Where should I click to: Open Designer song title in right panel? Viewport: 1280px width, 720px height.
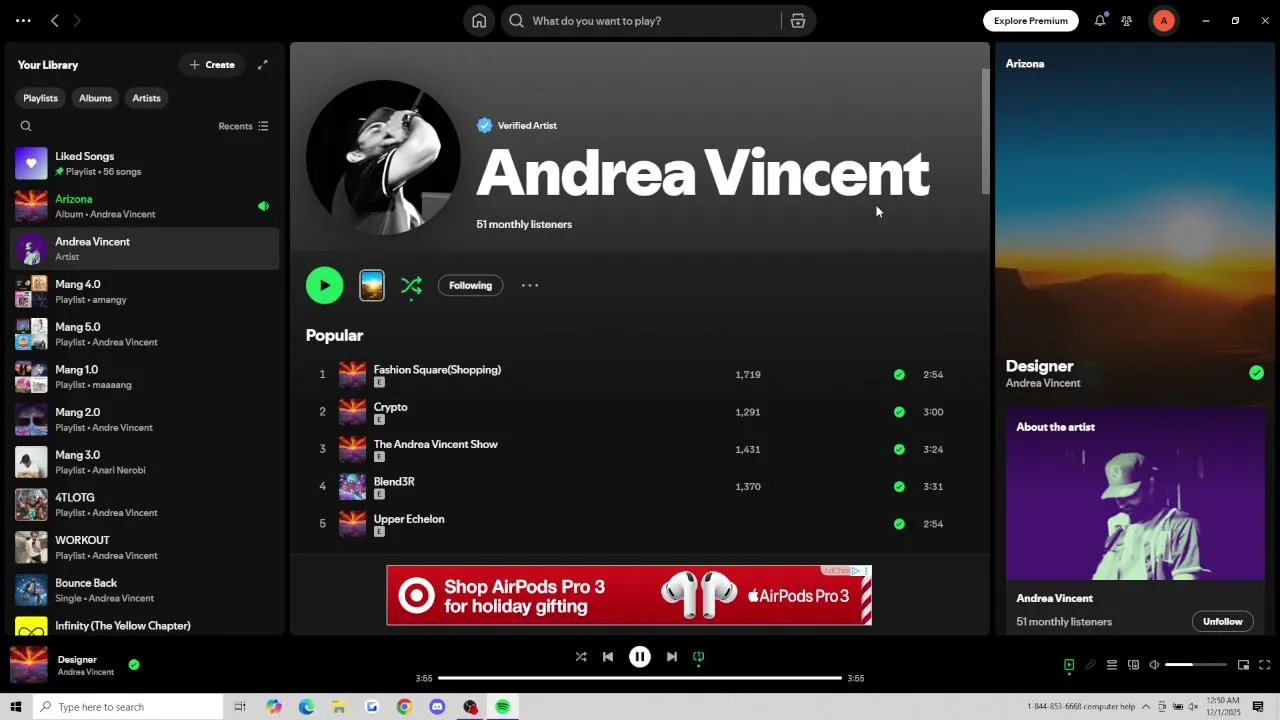[x=1039, y=366]
